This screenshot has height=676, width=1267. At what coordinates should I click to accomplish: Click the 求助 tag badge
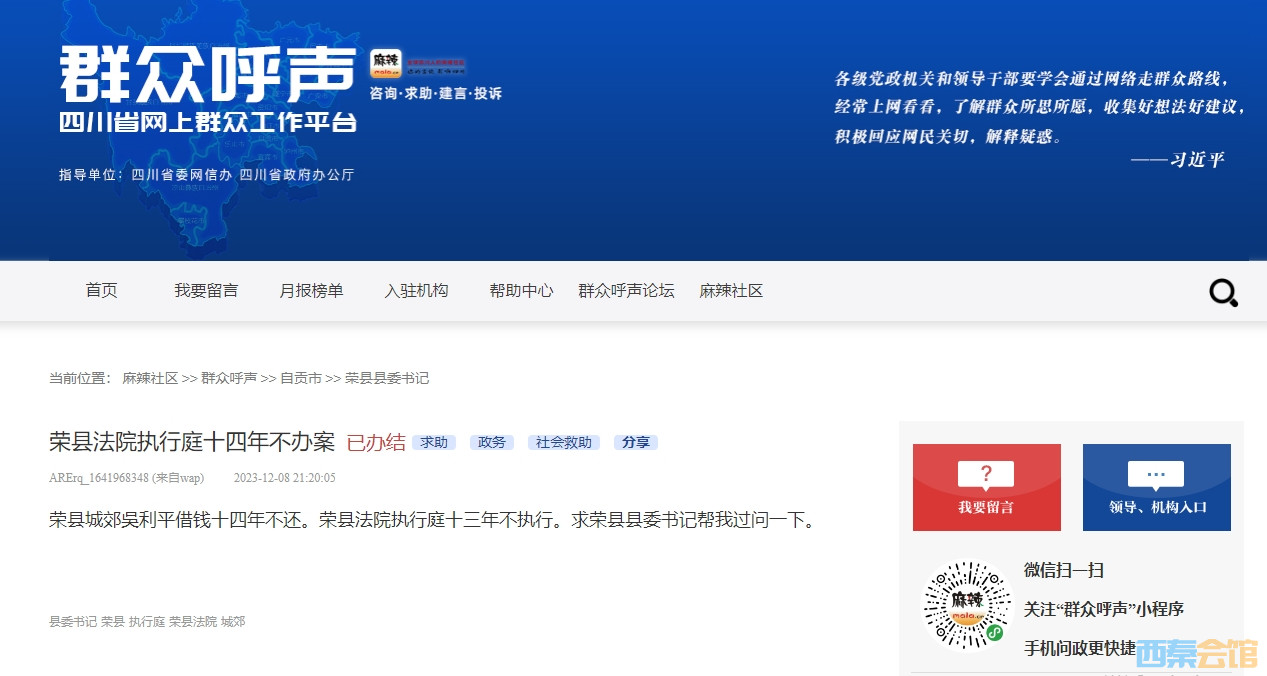tap(434, 442)
